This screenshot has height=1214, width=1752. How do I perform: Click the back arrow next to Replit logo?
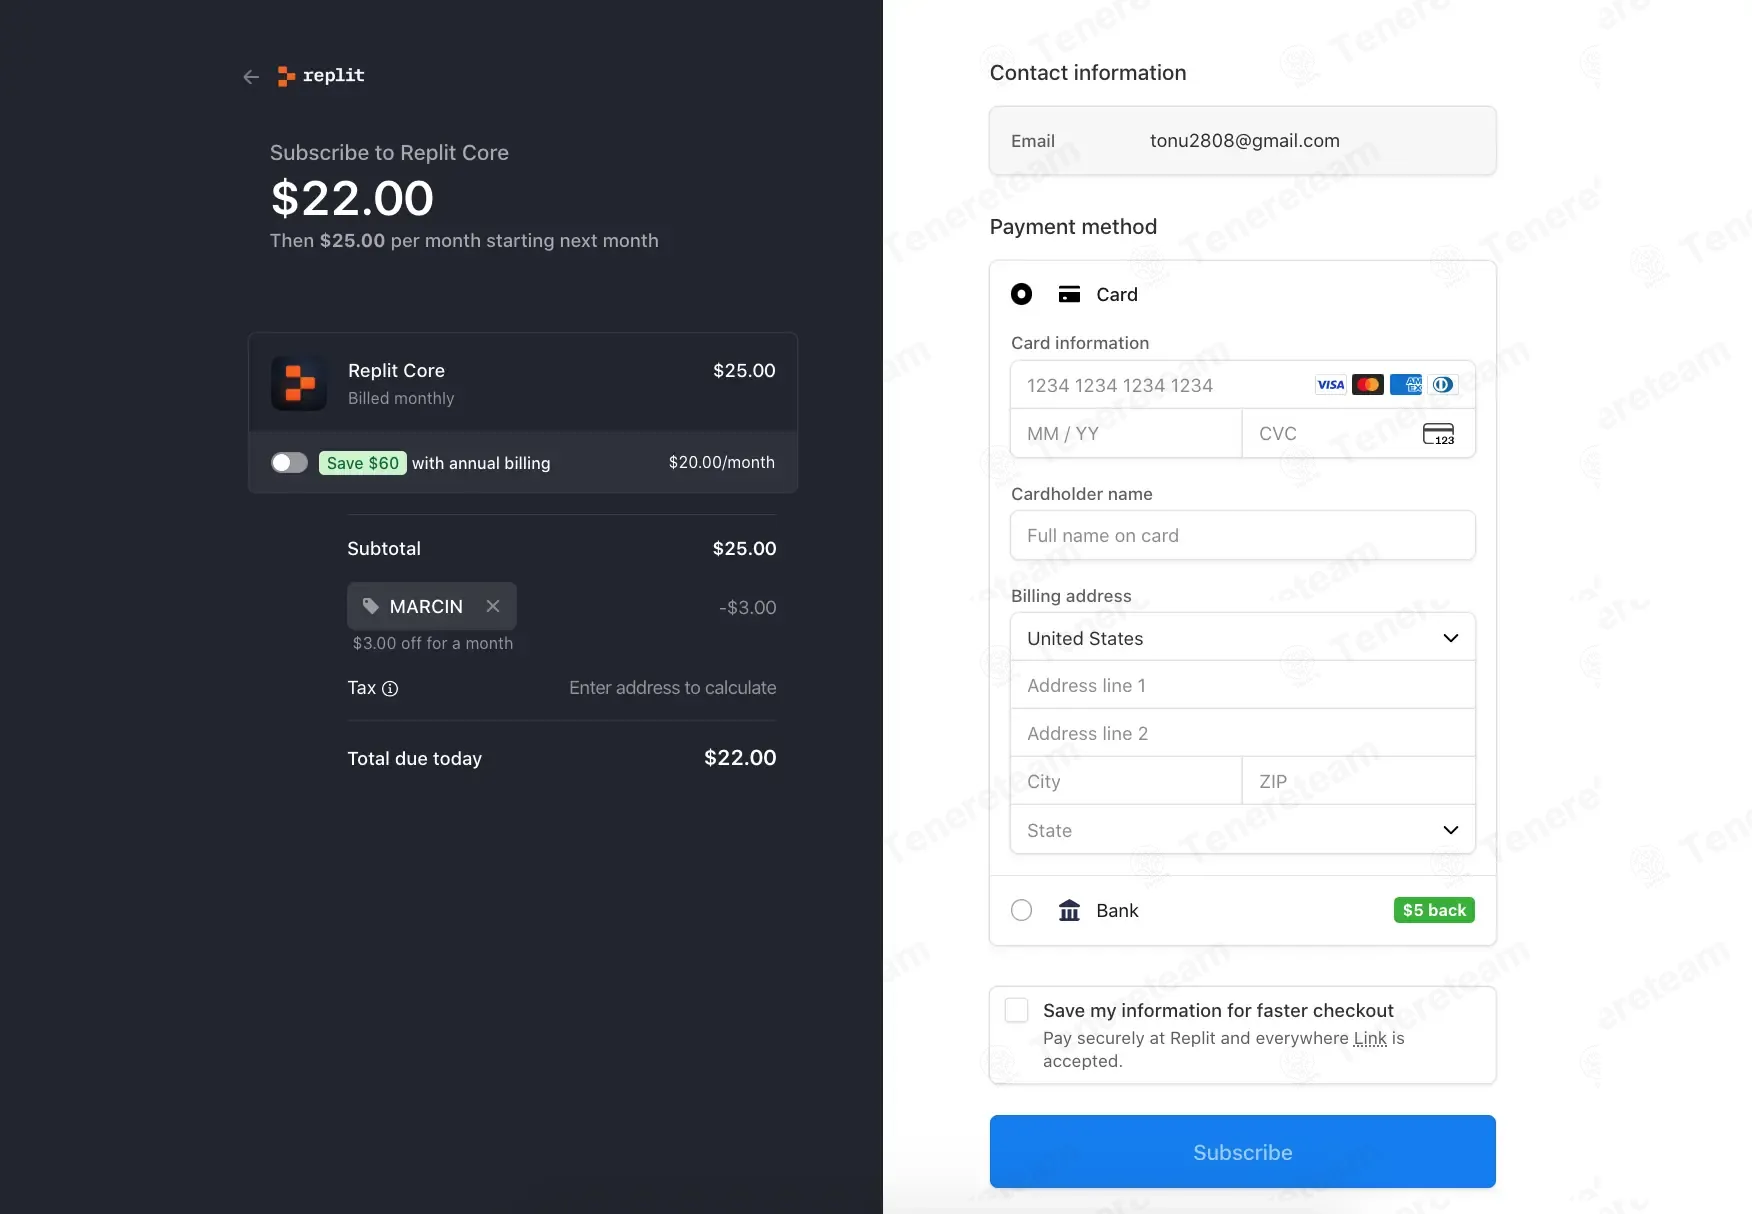click(251, 77)
